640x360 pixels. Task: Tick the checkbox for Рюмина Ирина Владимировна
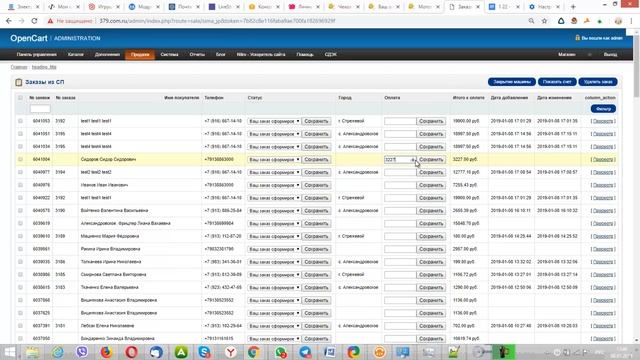pyautogui.click(x=20, y=249)
